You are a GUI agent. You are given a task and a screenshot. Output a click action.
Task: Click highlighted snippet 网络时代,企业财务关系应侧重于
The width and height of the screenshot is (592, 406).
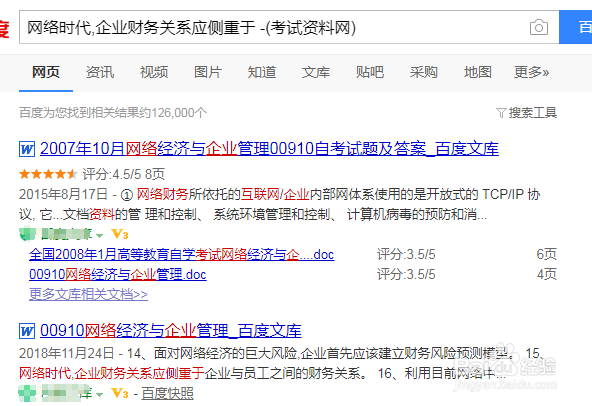(x=112, y=373)
